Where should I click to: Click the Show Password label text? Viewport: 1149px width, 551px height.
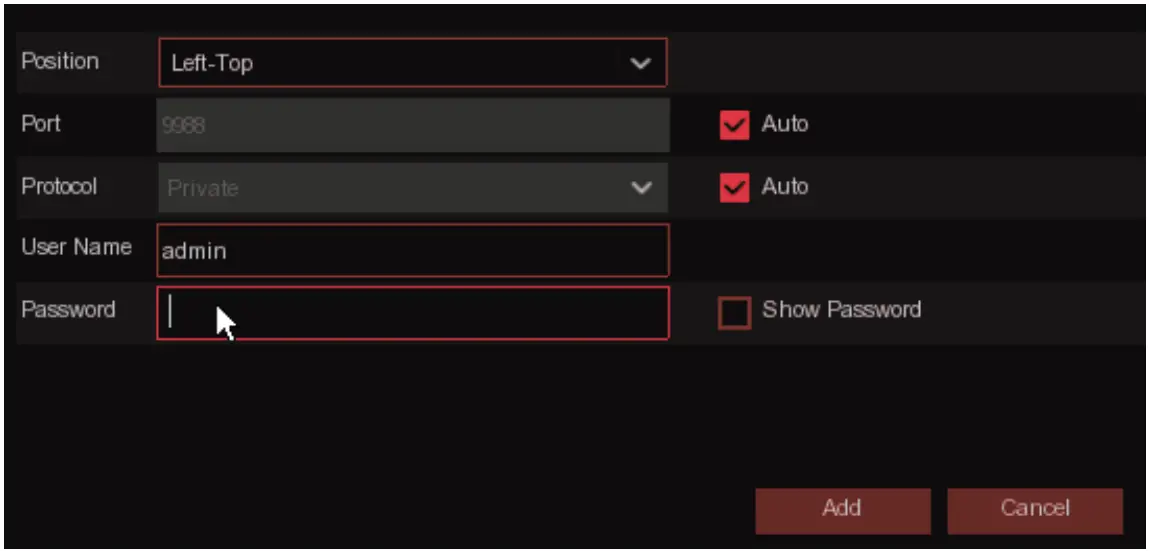click(x=841, y=310)
